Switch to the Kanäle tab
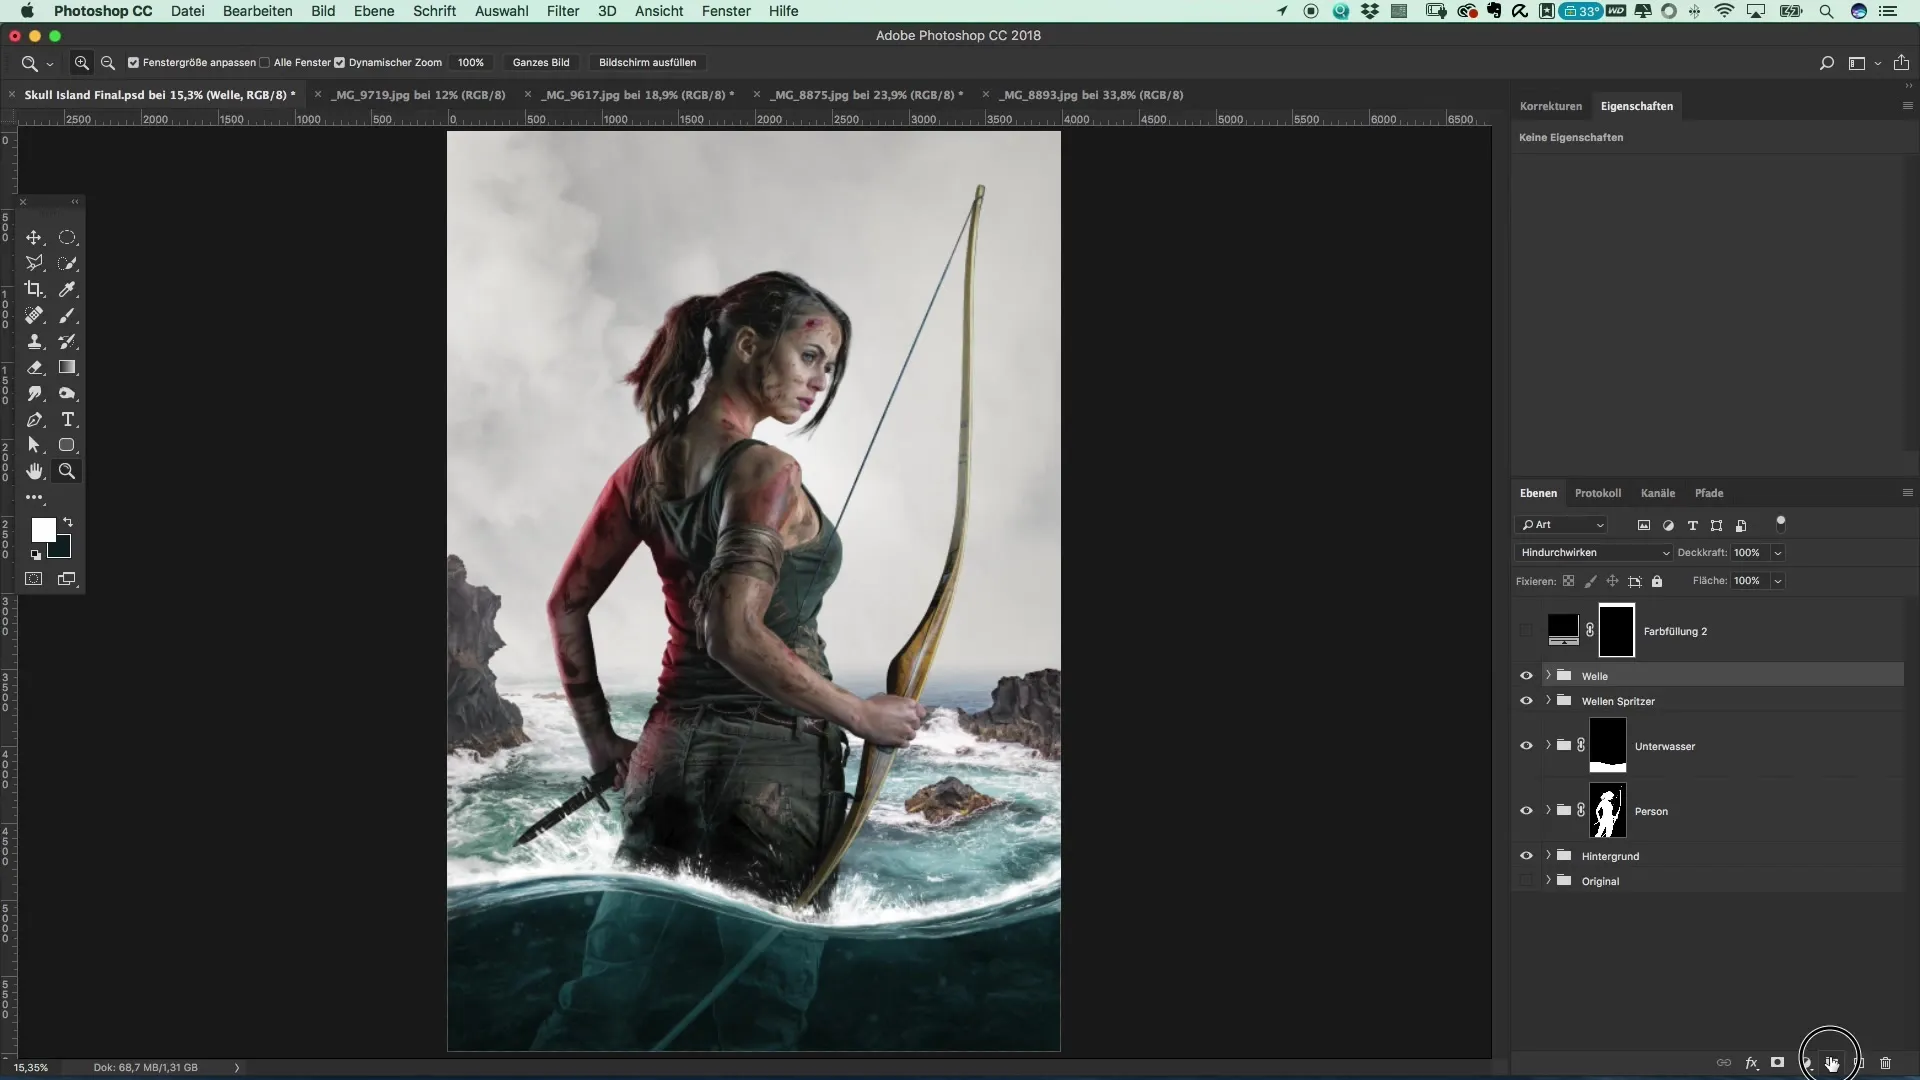Screen dimensions: 1920x1080 1658,493
